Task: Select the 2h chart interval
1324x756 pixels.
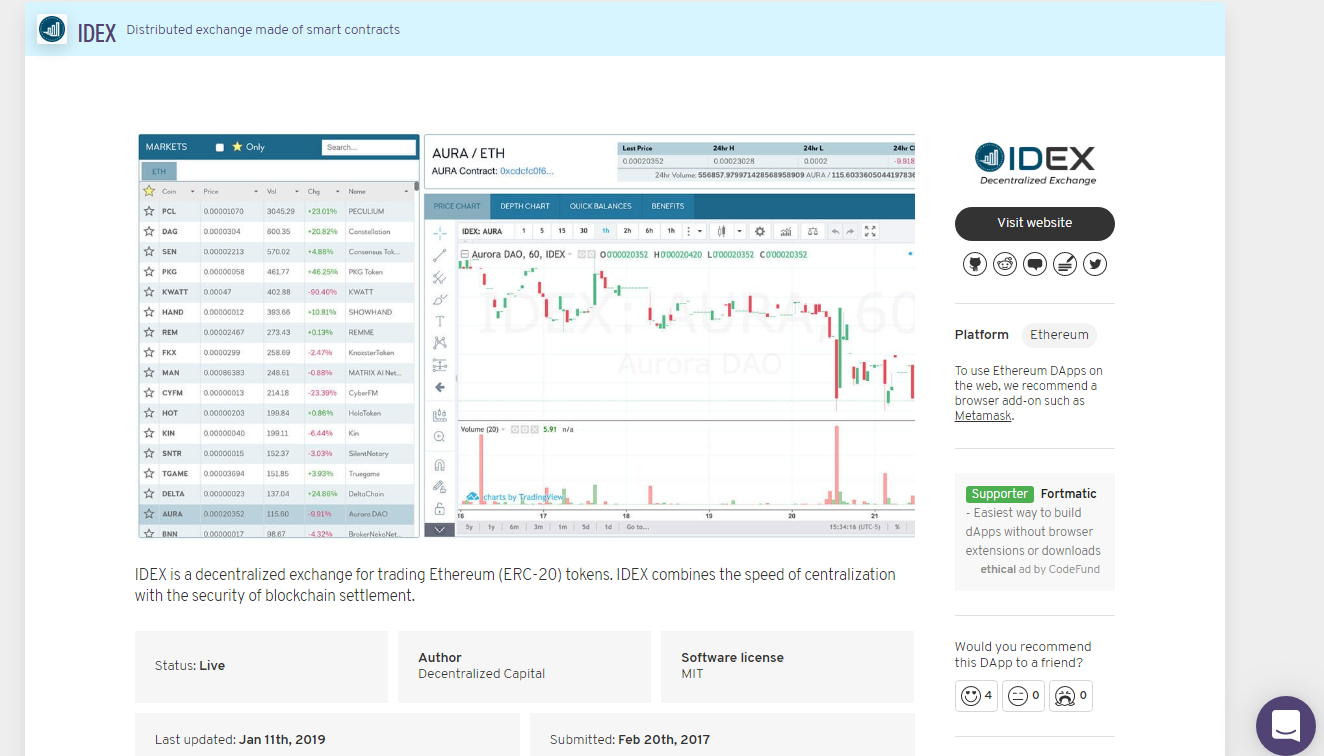Action: (627, 231)
